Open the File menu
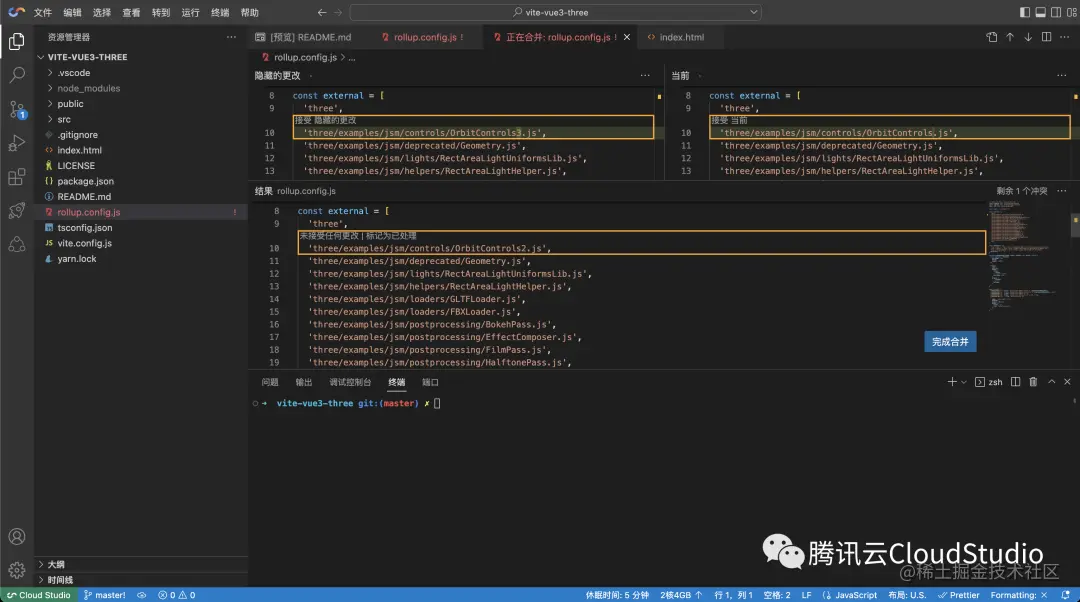Viewport: 1080px width, 602px height. [x=43, y=12]
